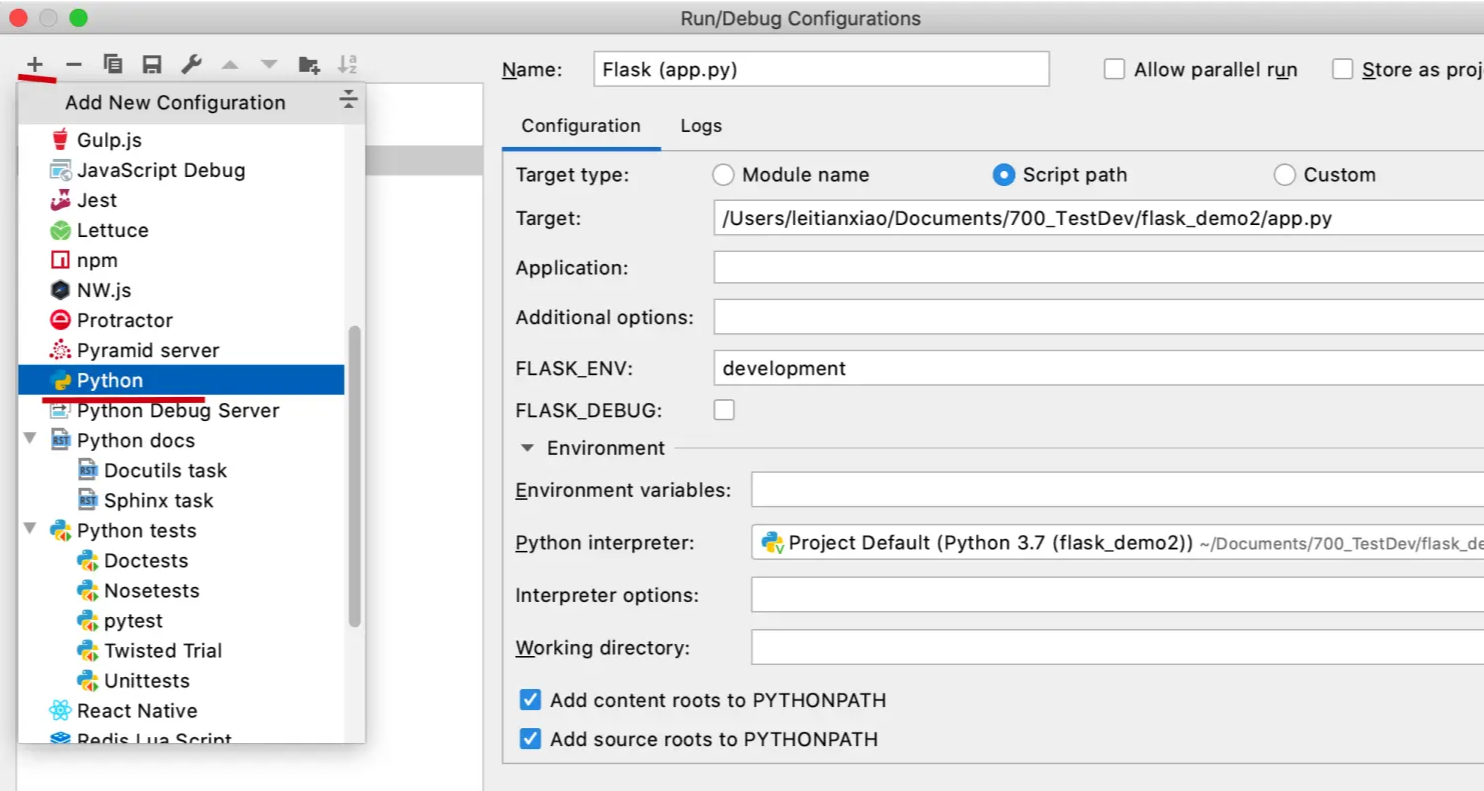Choose Pyramid server configuration type
The height and width of the screenshot is (791, 1484).
pos(181,350)
